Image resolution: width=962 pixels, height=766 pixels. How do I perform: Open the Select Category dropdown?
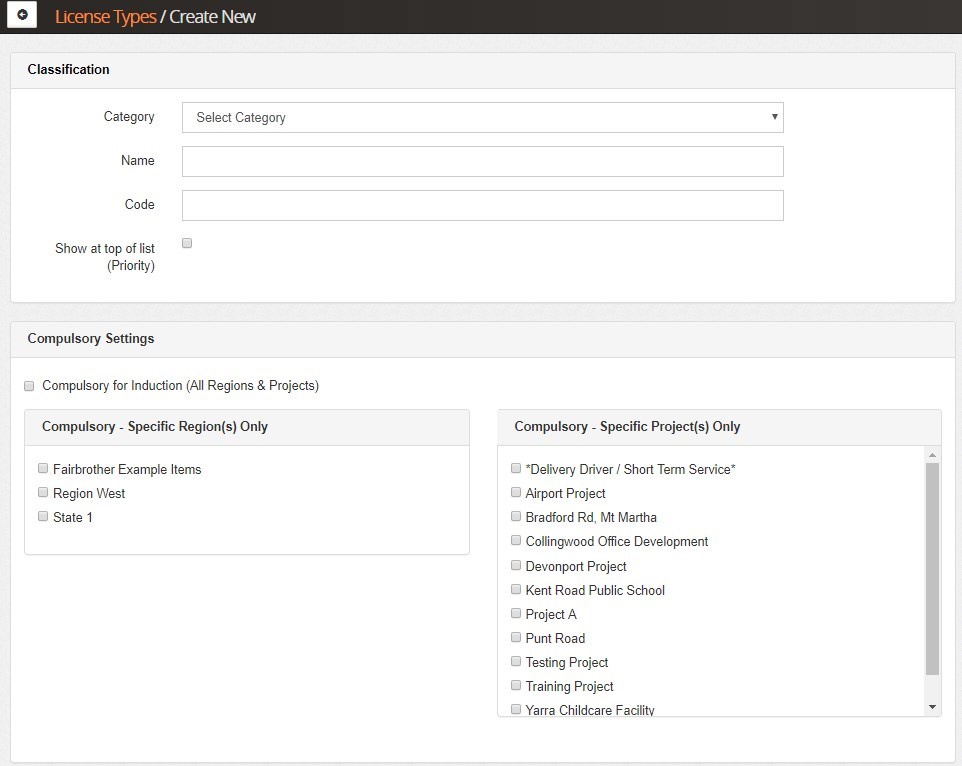(x=482, y=117)
